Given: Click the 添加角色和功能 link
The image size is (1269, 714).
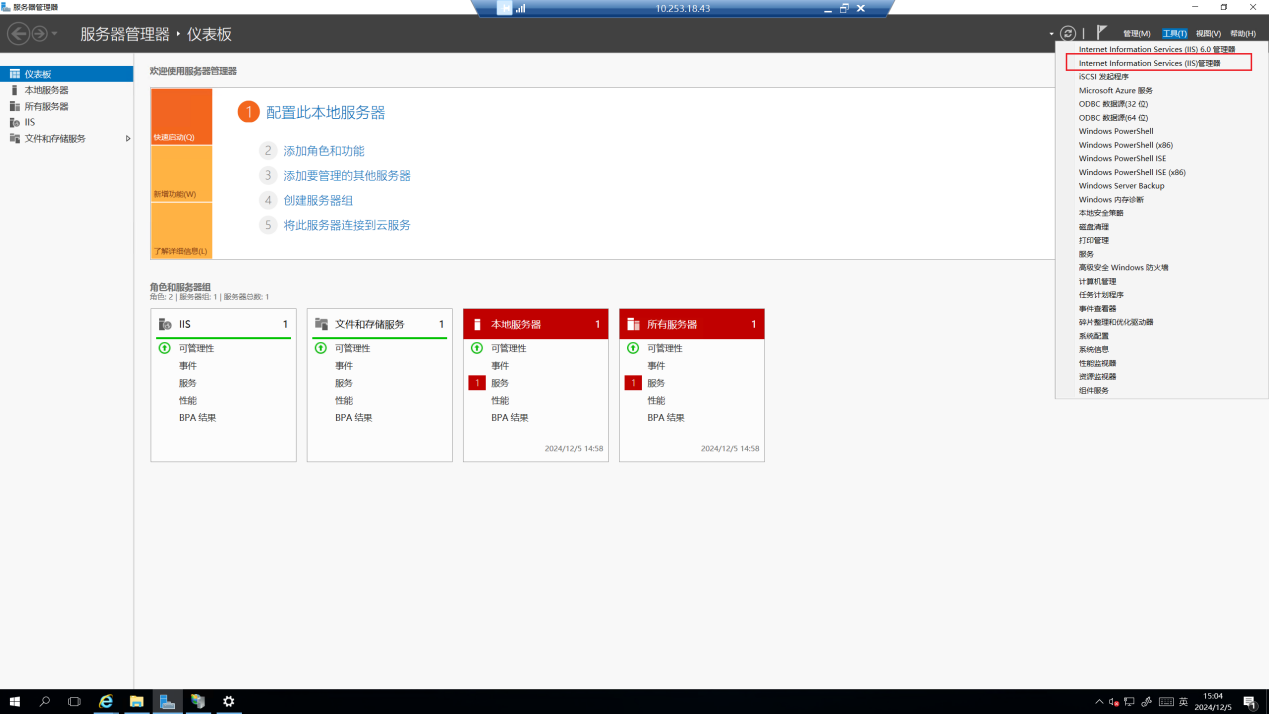Looking at the screenshot, I should [324, 151].
